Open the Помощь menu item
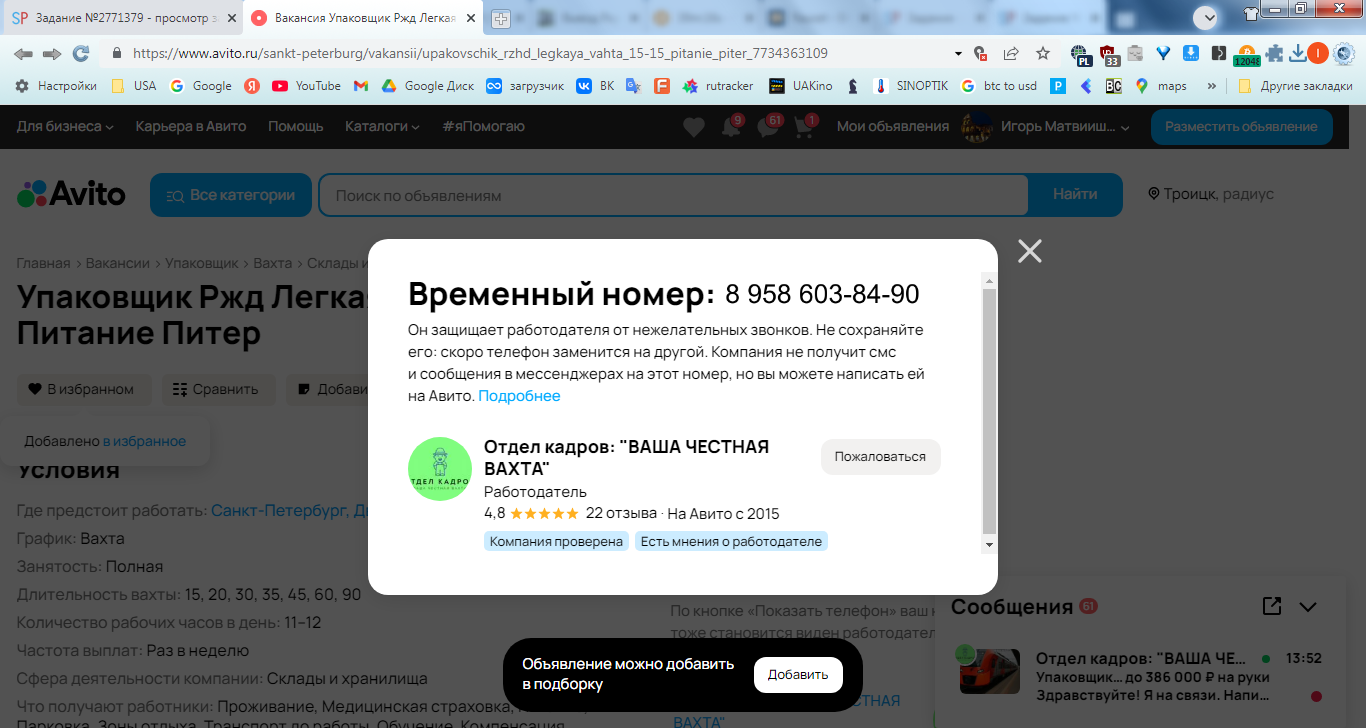 click(x=296, y=127)
